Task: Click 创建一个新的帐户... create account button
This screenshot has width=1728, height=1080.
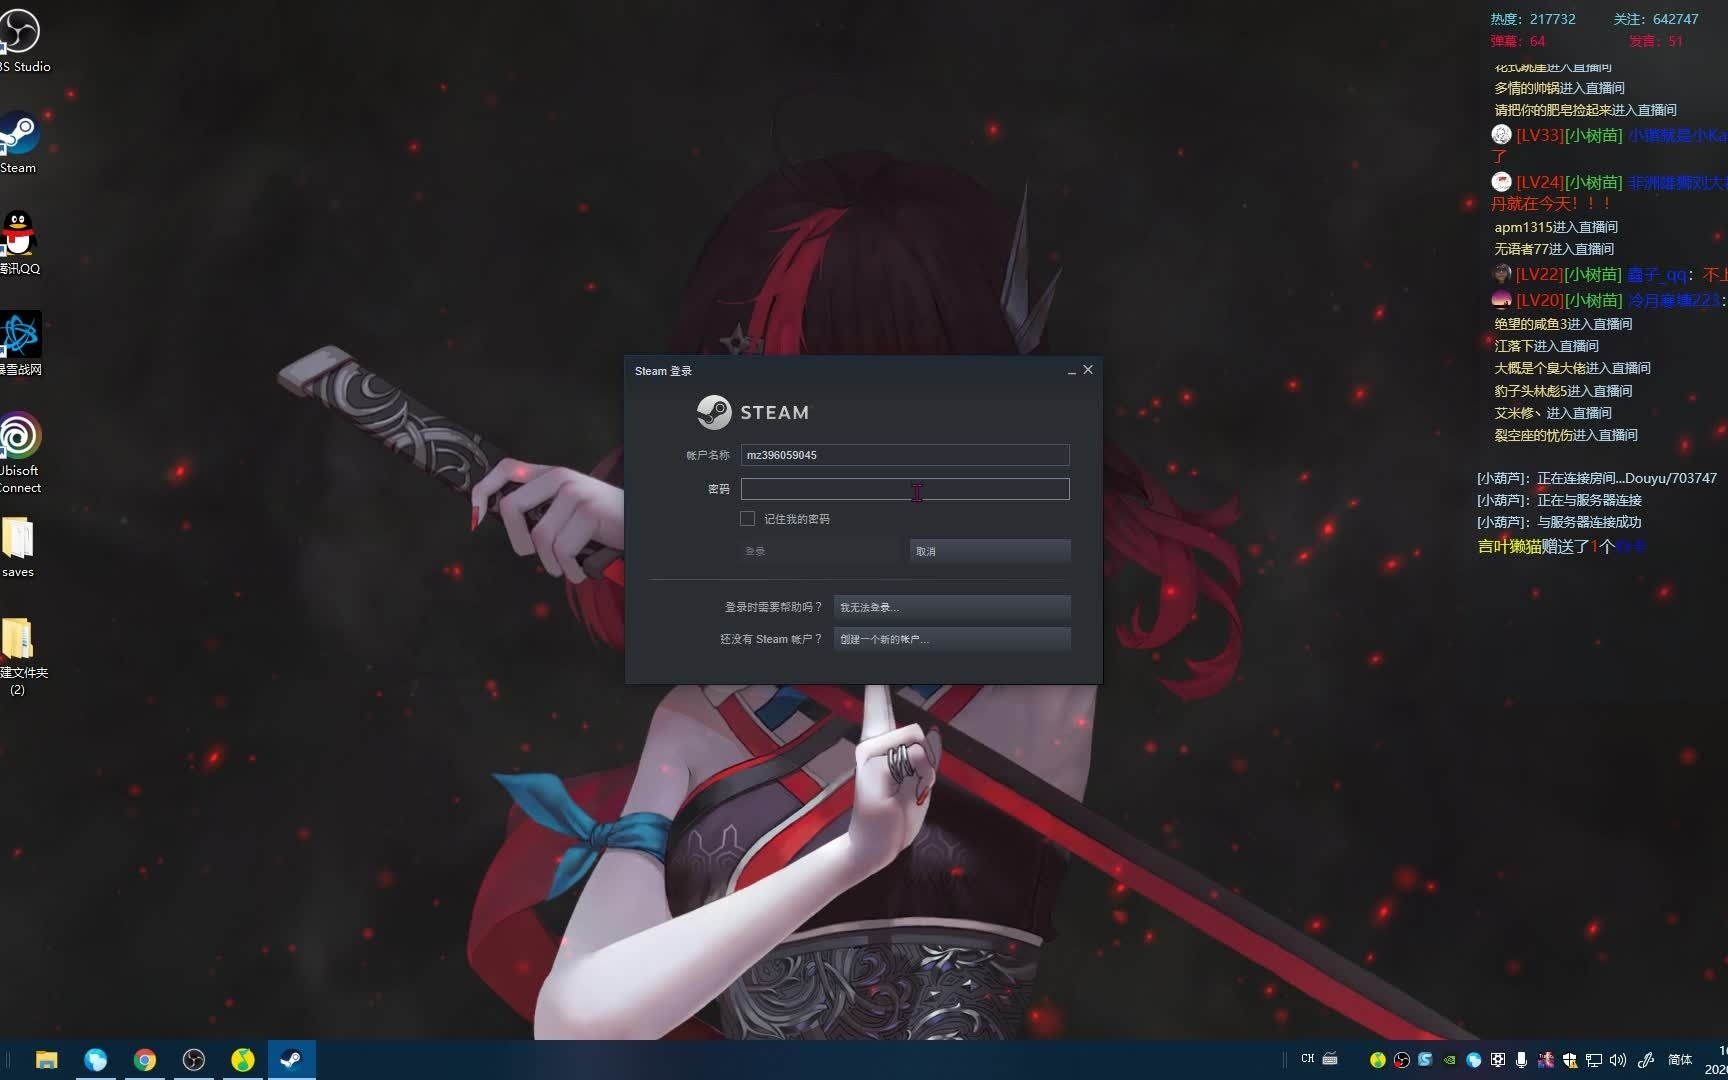Action: (x=952, y=639)
